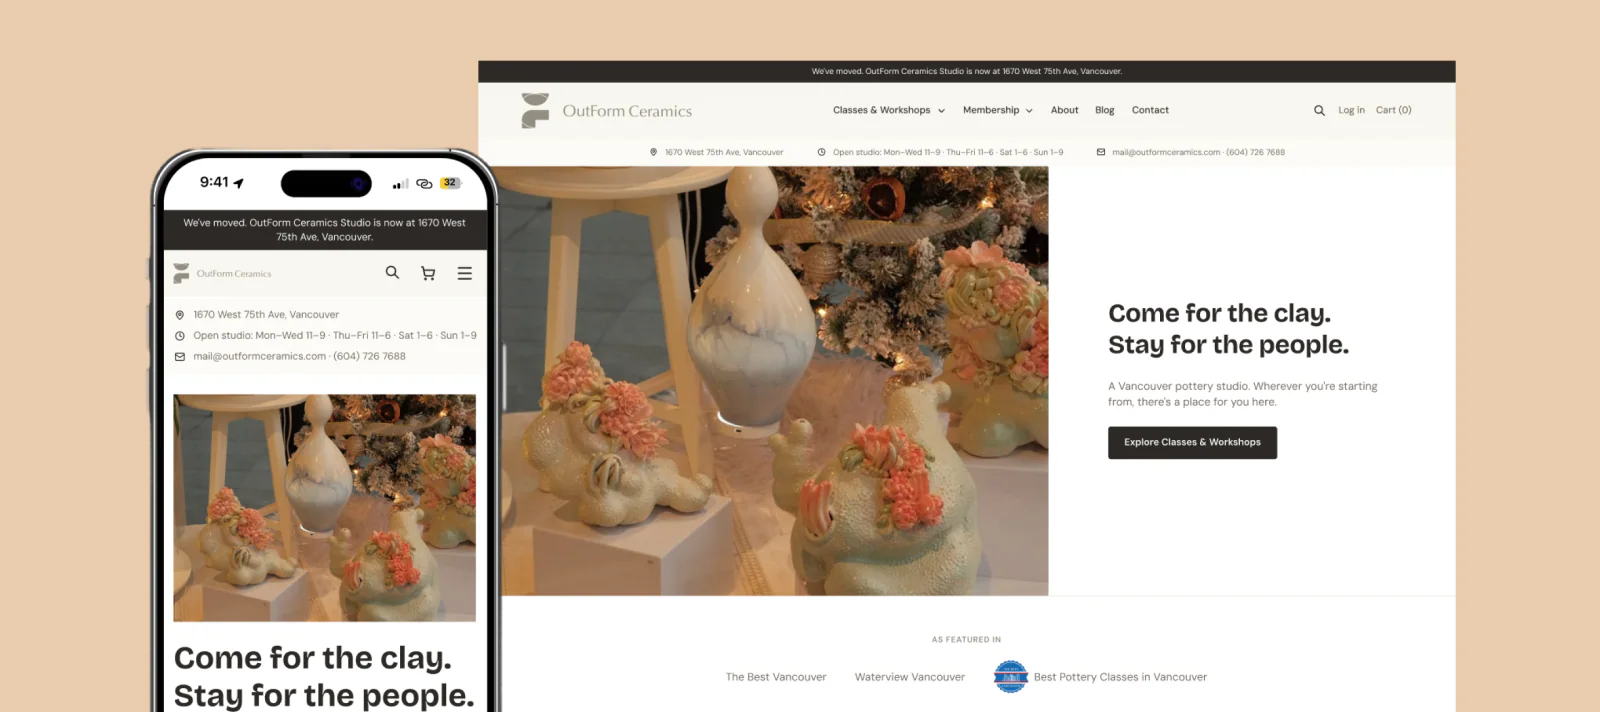Screen dimensions: 1600x712
Task: Click the open studio hours text on desktop
Action: 948,152
